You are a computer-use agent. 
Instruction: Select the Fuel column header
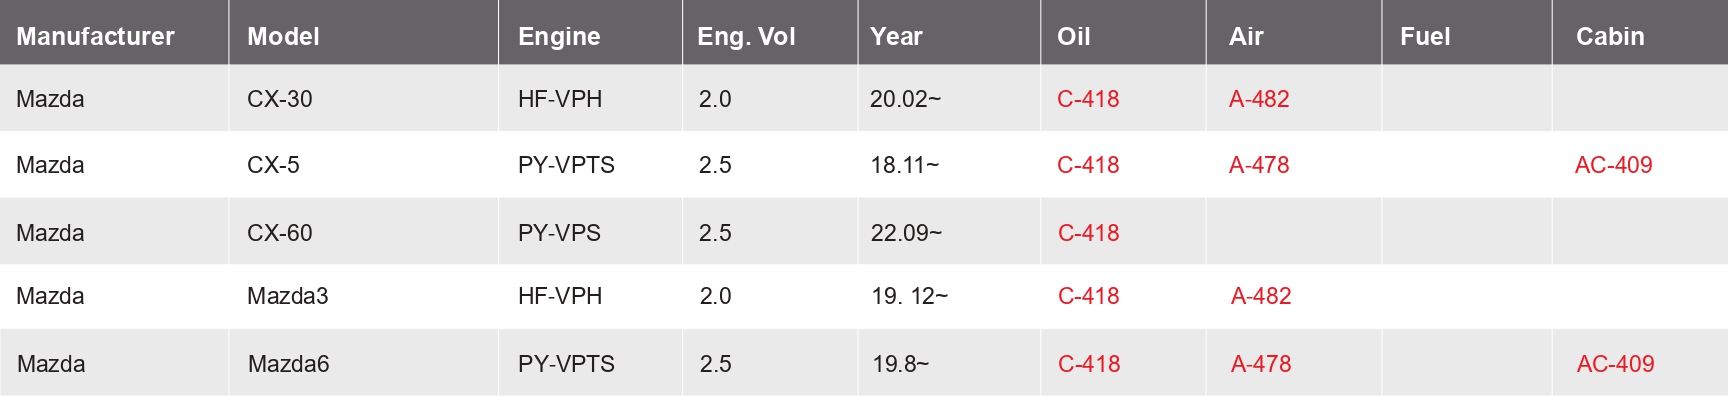[x=1425, y=37]
